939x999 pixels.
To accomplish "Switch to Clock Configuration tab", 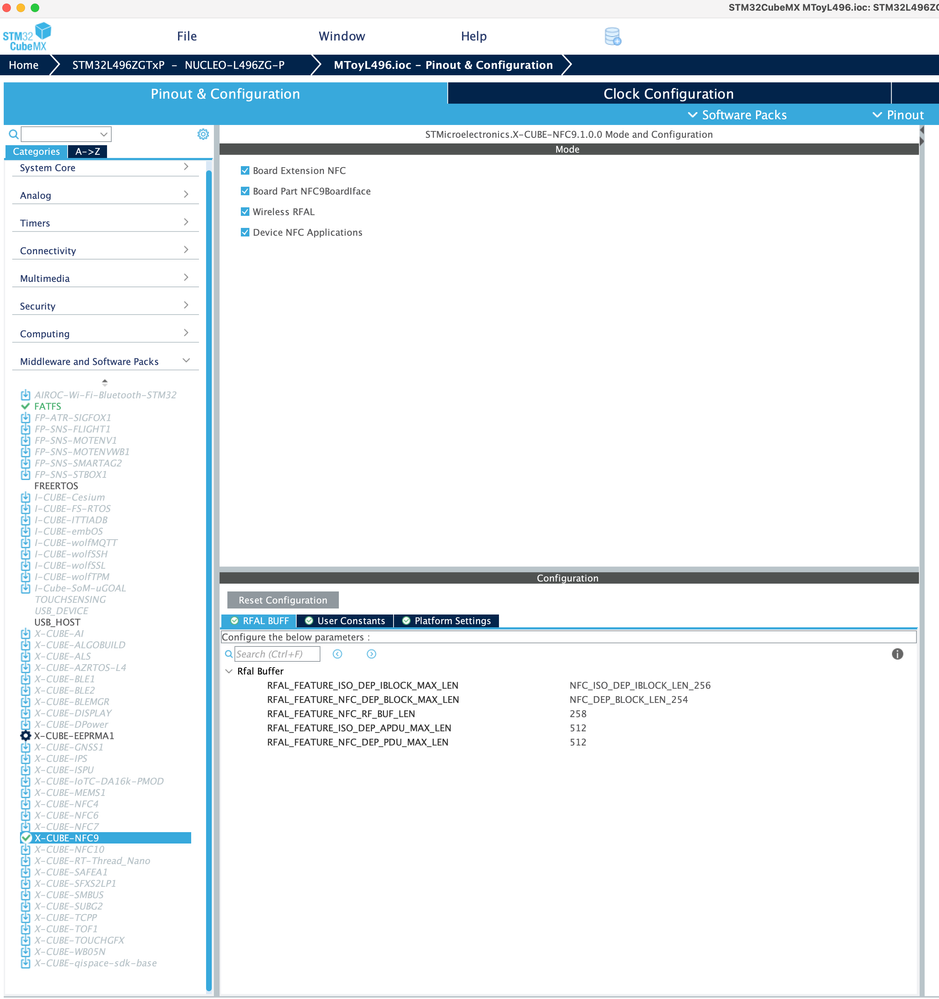I will pyautogui.click(x=669, y=94).
